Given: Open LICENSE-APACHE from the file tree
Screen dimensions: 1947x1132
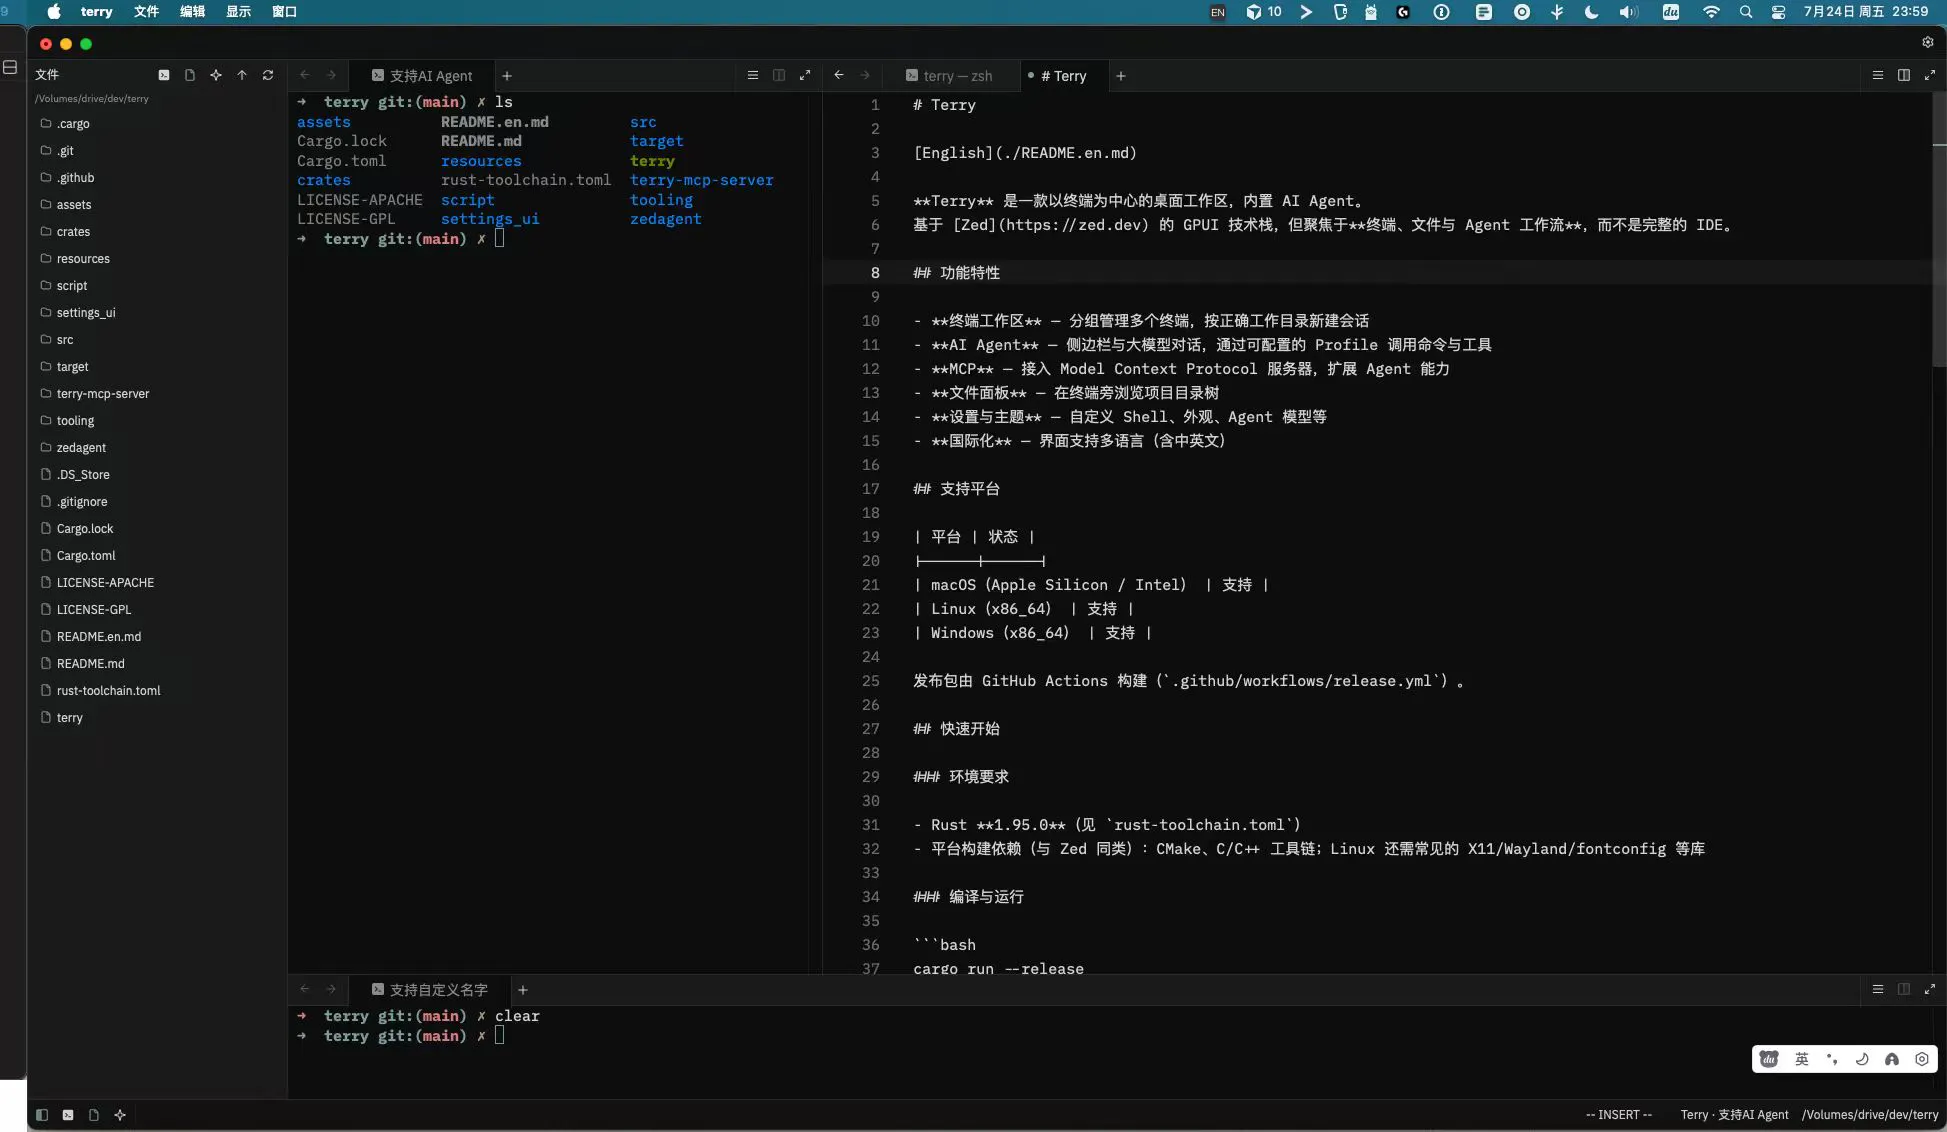Looking at the screenshot, I should point(157,583).
